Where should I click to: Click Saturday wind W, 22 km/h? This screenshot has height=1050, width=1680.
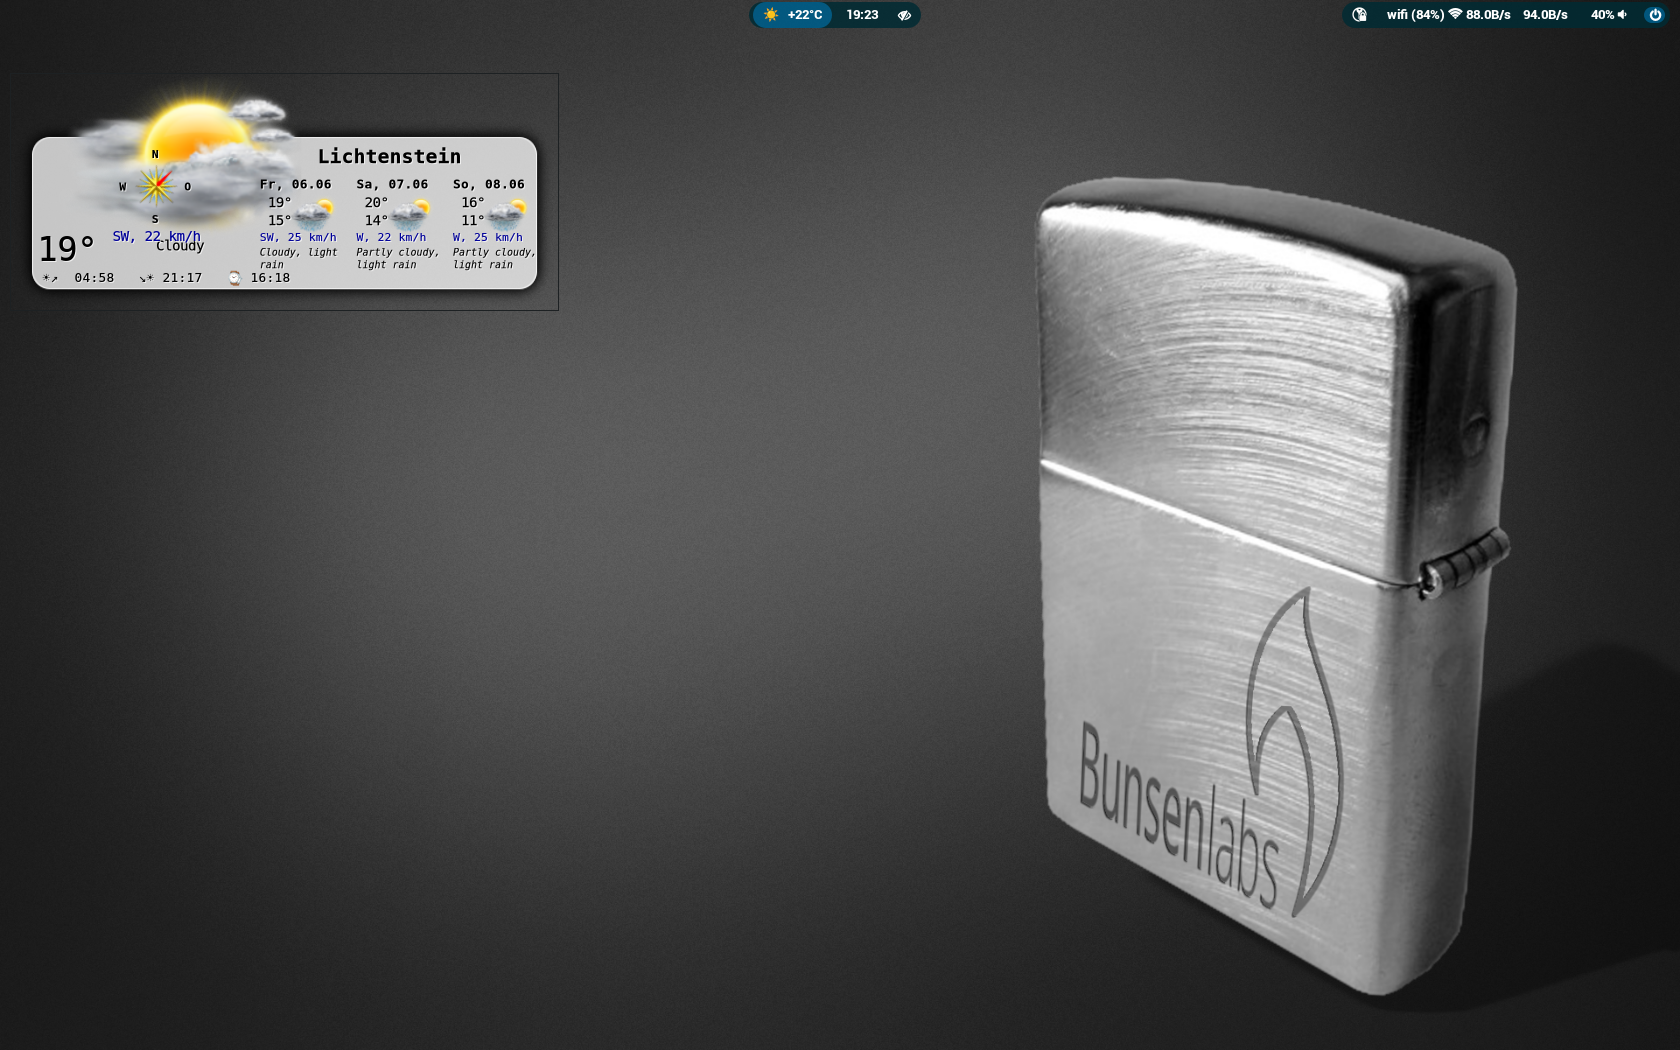click(x=391, y=237)
